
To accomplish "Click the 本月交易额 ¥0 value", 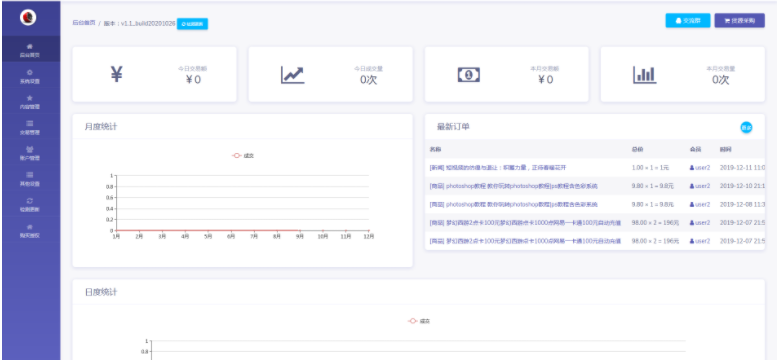I will tap(545, 79).
